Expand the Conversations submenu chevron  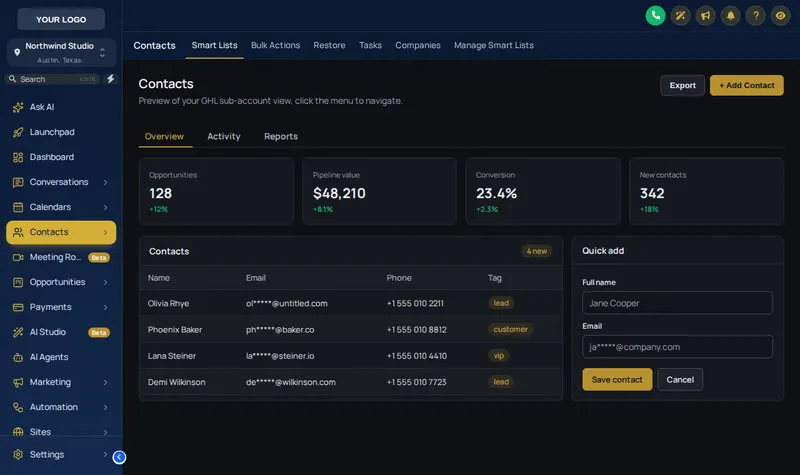tap(106, 182)
